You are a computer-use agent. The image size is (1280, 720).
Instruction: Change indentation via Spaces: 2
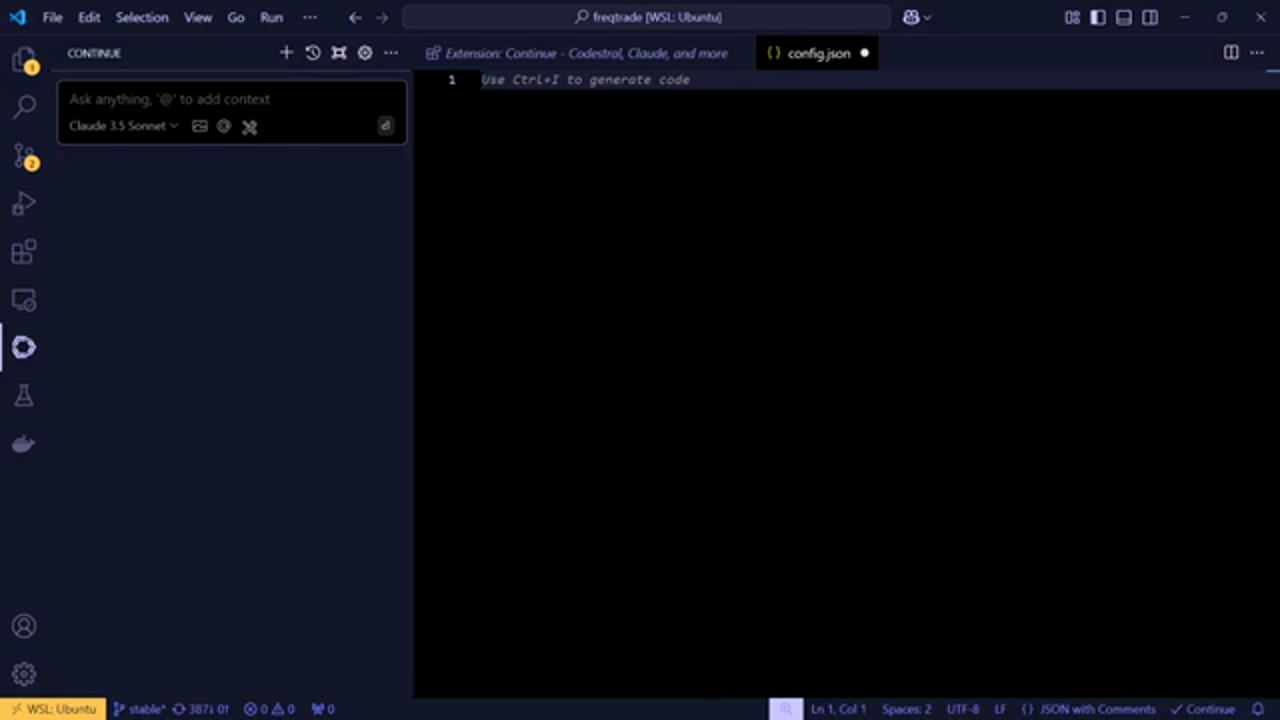(x=906, y=709)
